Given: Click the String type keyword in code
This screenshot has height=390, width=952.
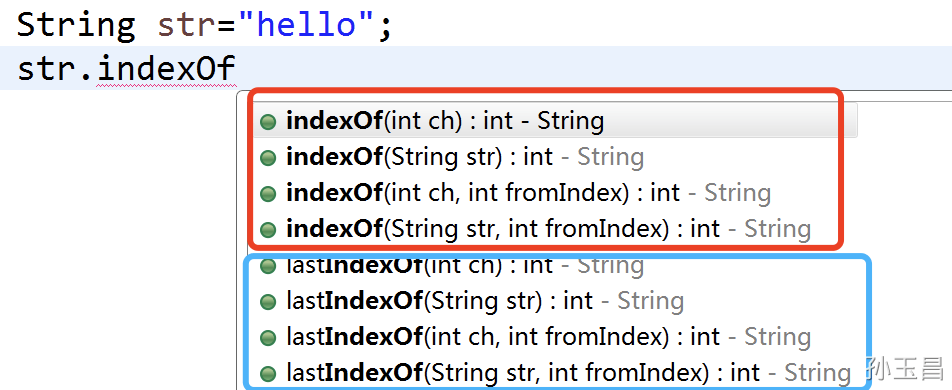Looking at the screenshot, I should pyautogui.click(x=76, y=26).
